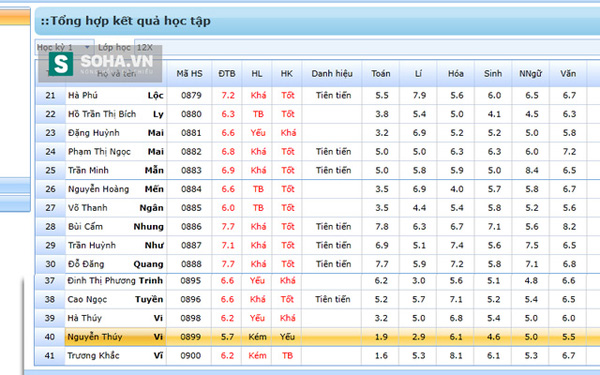Click the HL column header
This screenshot has width=600, height=375.
[257, 73]
